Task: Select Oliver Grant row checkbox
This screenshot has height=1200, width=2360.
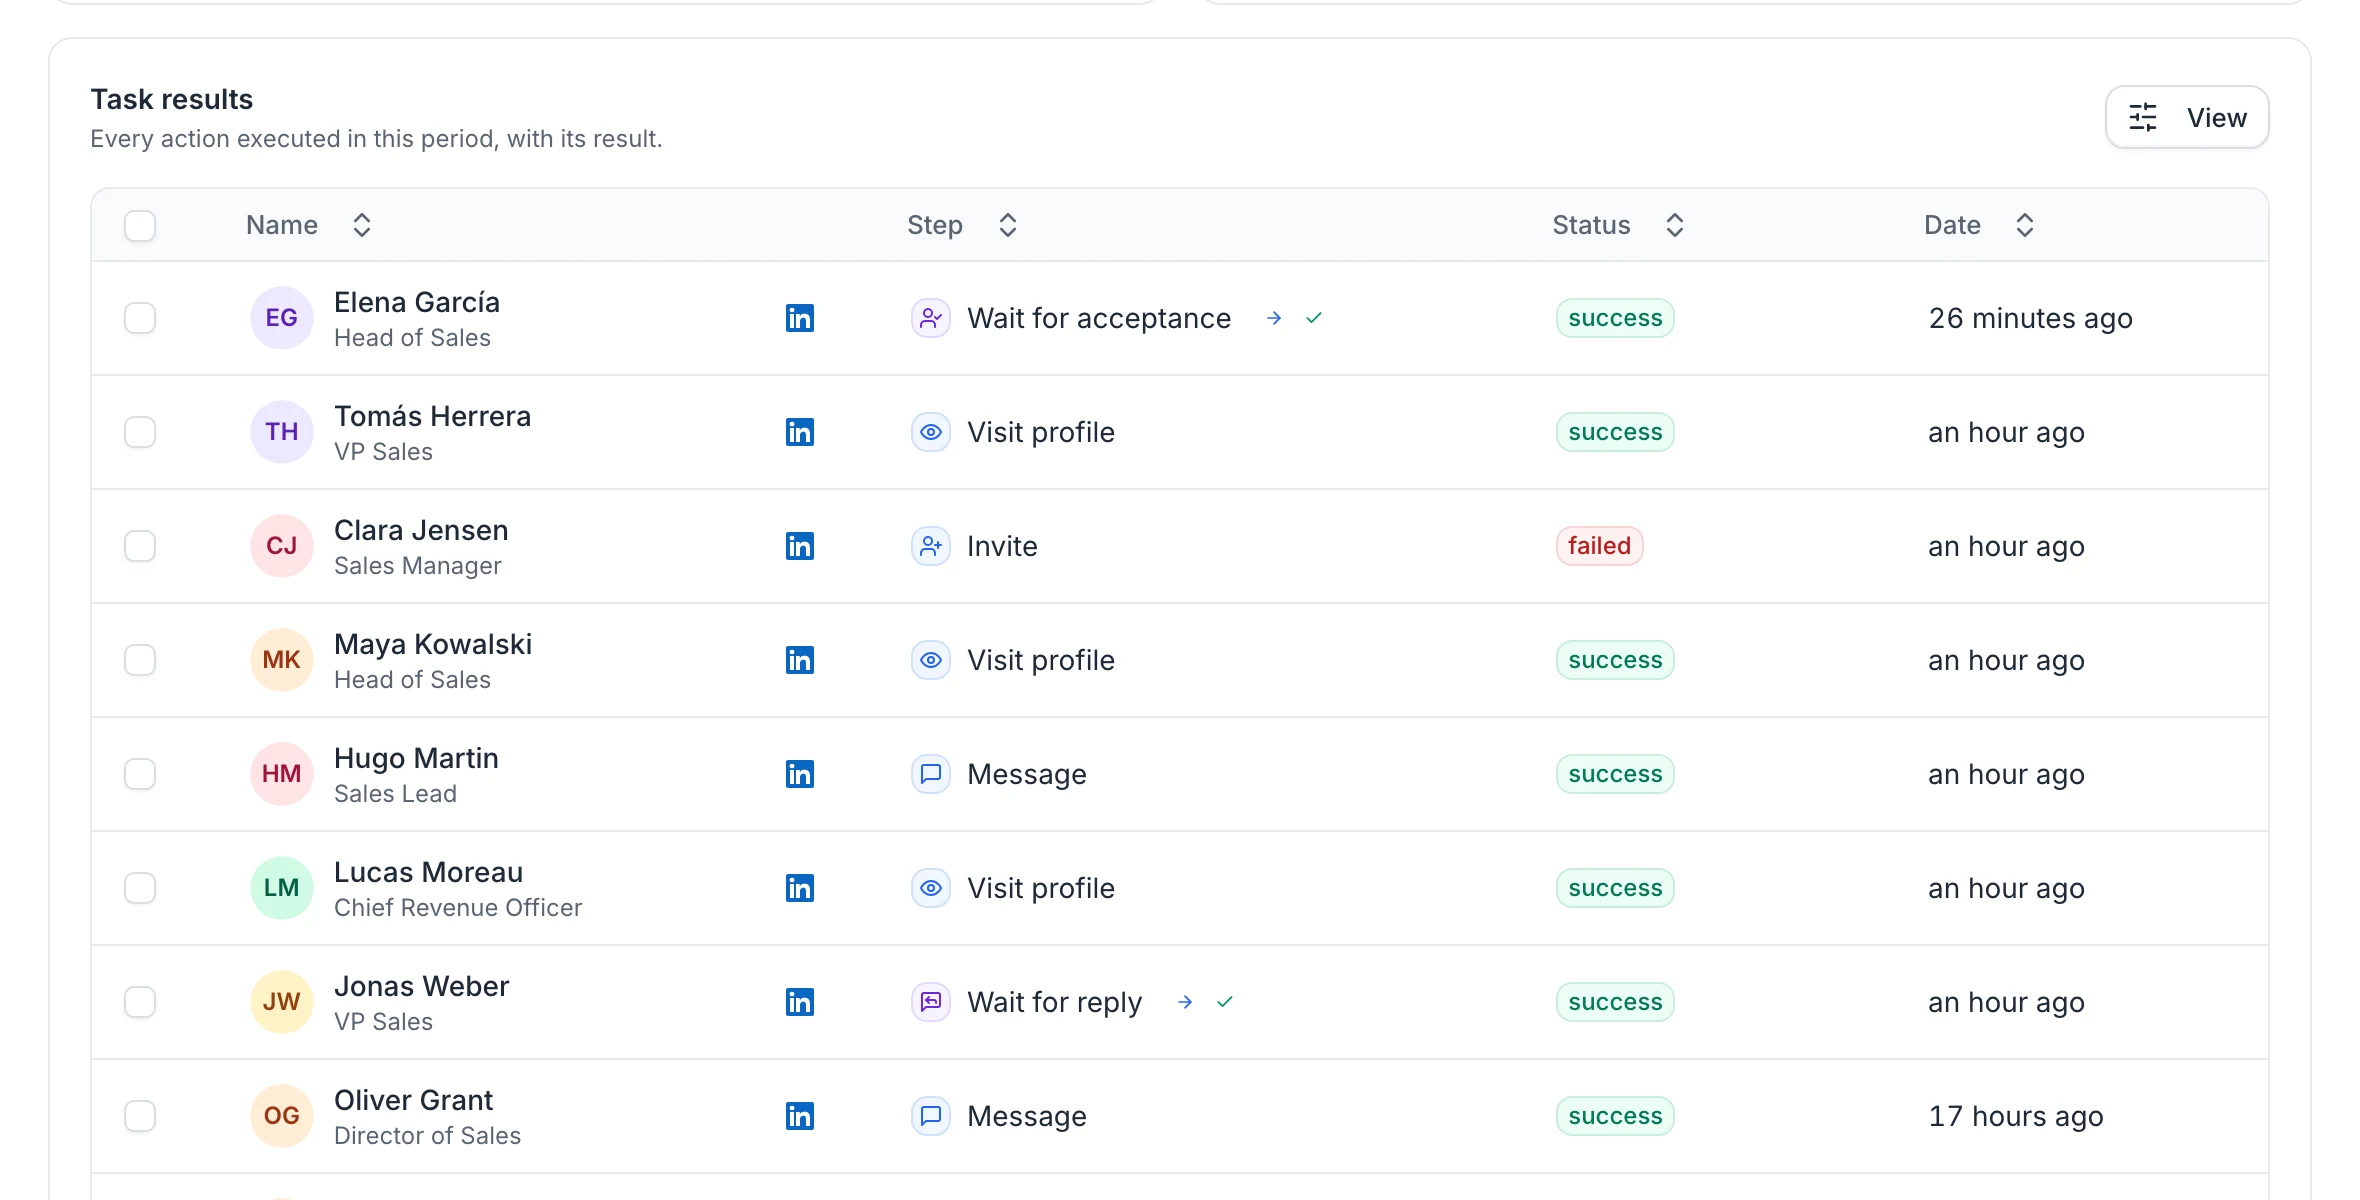Action: (140, 1116)
